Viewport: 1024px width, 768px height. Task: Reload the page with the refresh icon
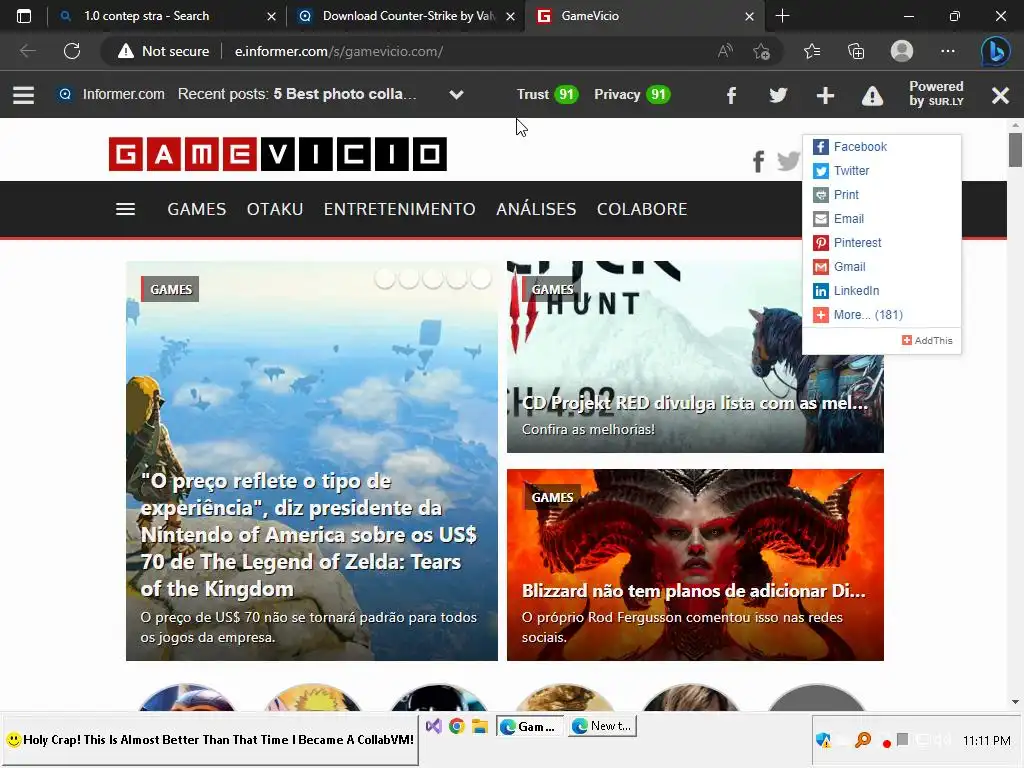point(72,51)
